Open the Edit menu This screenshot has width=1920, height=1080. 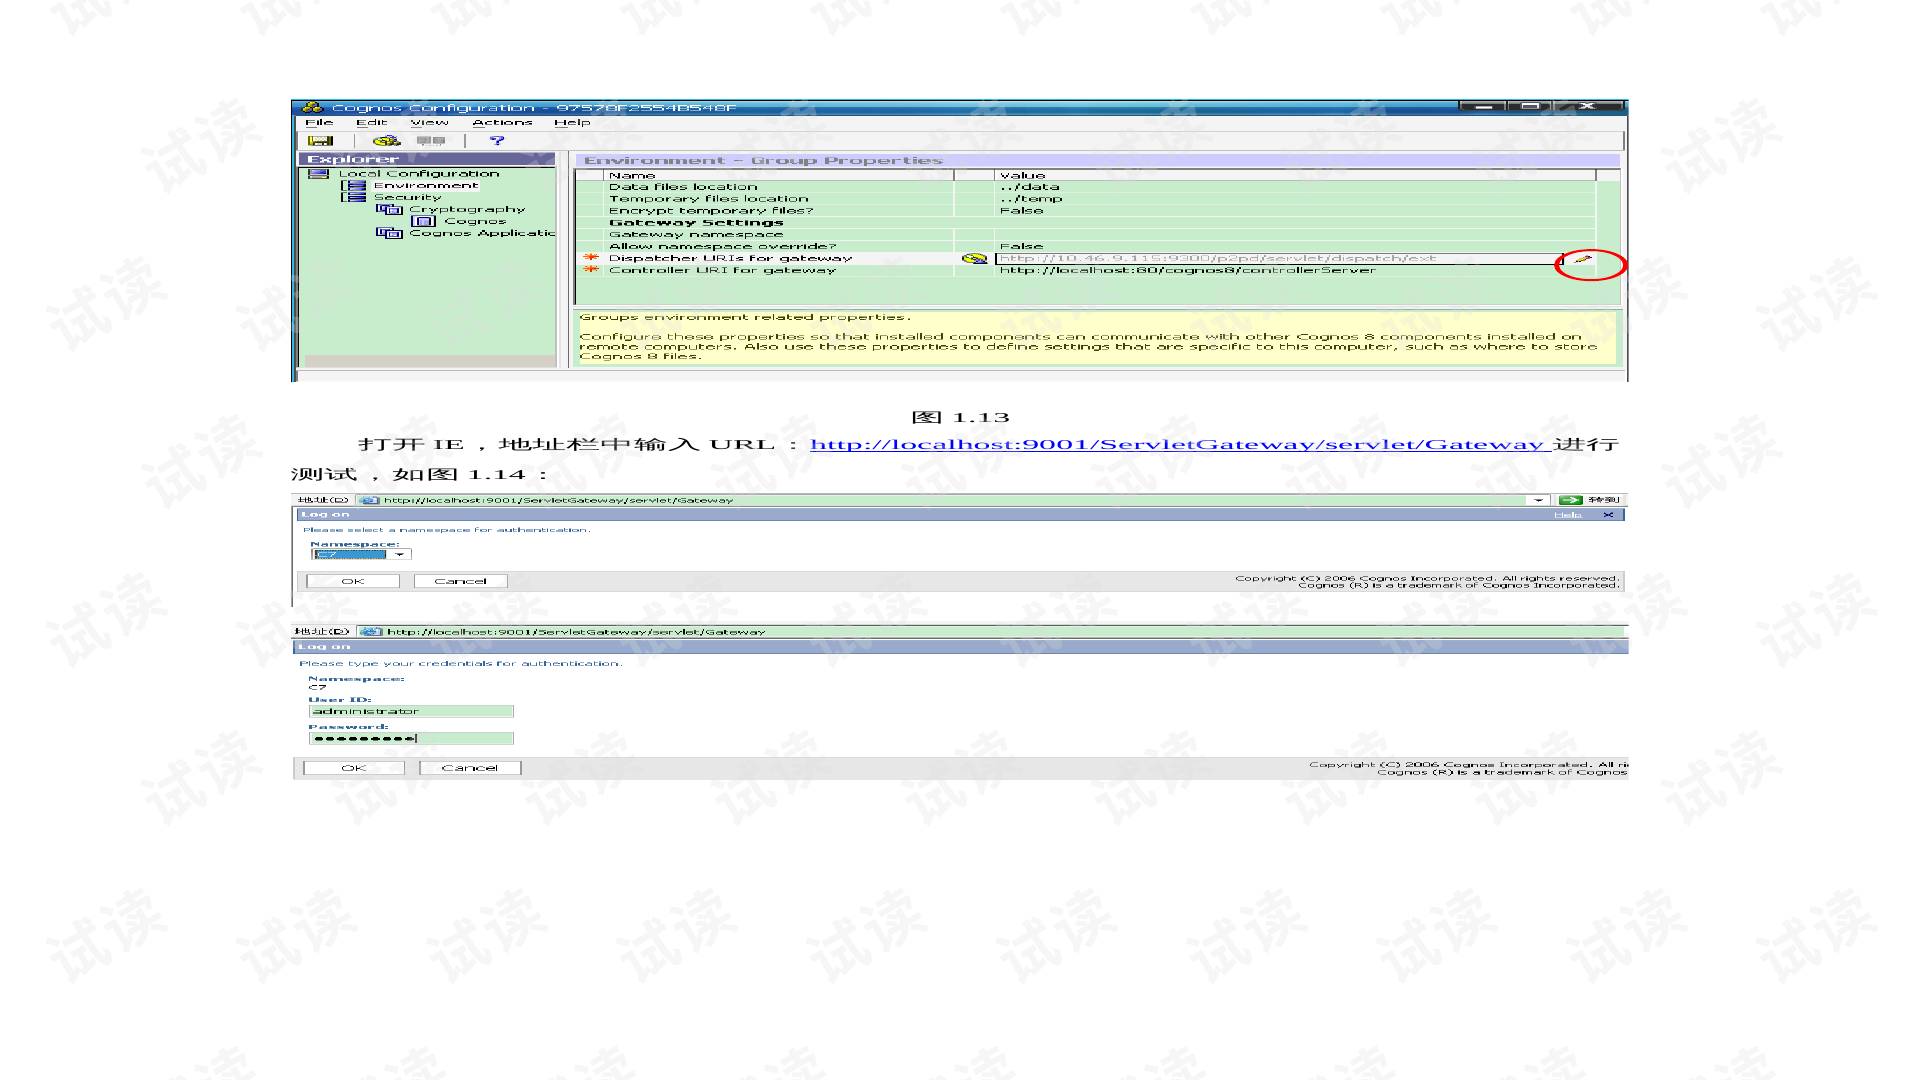click(x=371, y=123)
